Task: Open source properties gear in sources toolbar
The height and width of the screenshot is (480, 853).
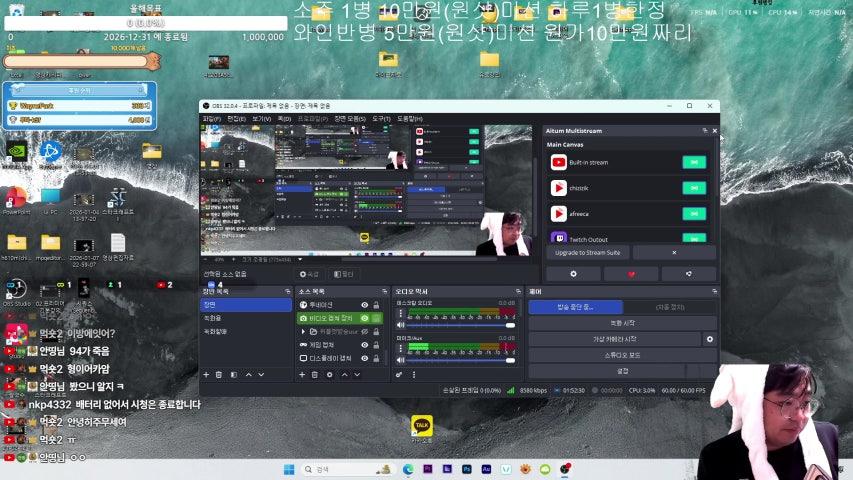Action: 330,374
